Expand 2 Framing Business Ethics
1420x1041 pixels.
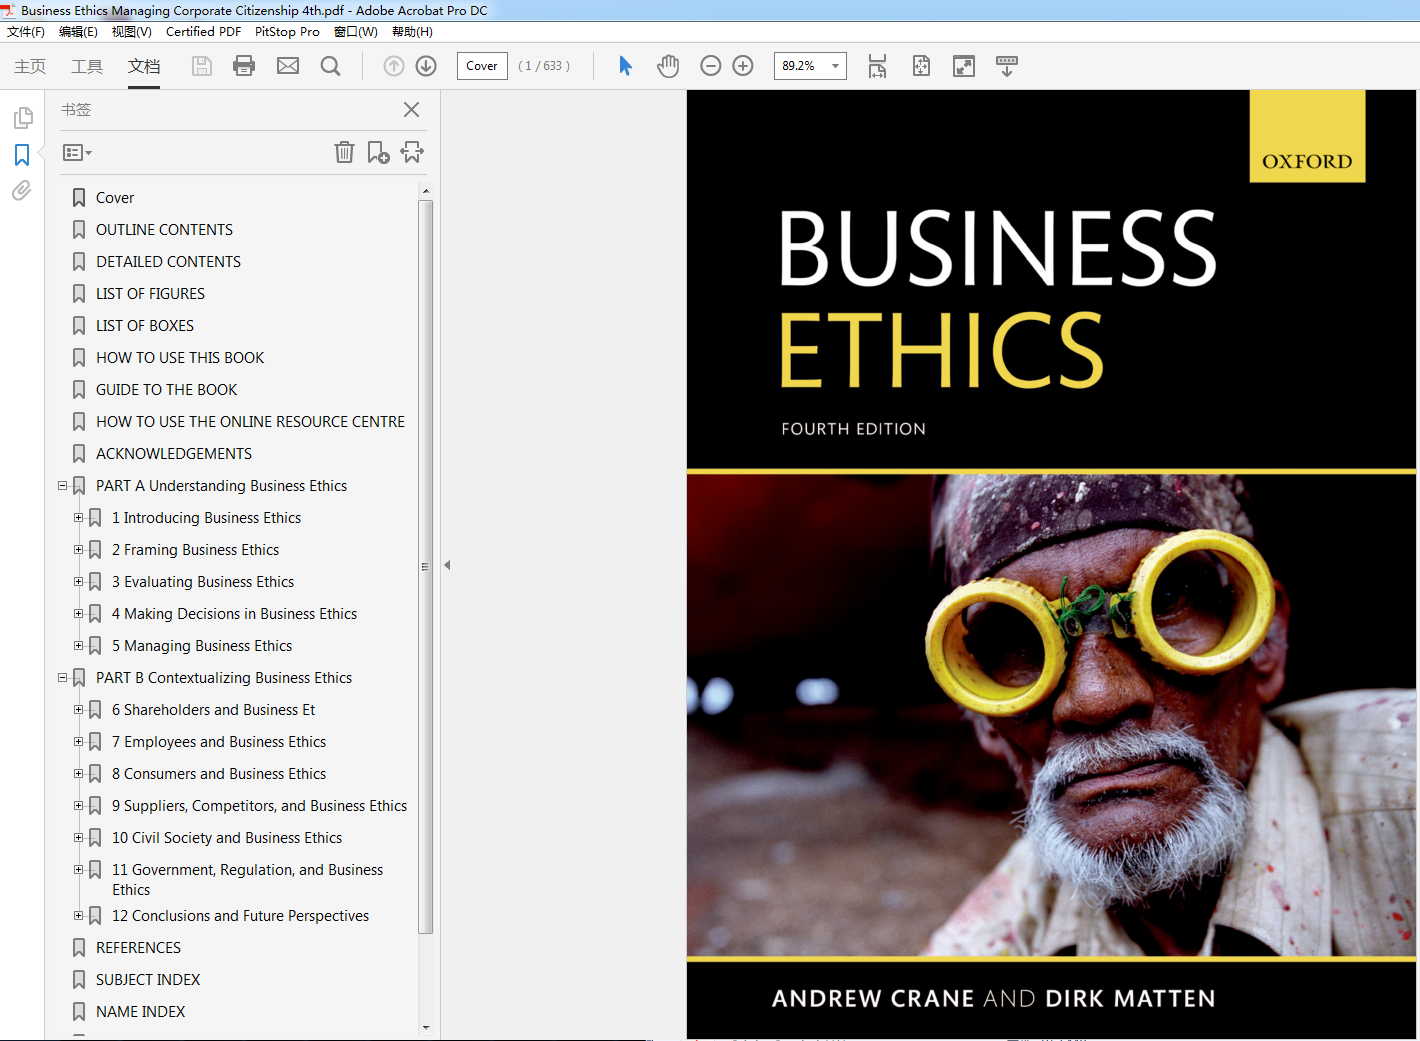click(78, 550)
